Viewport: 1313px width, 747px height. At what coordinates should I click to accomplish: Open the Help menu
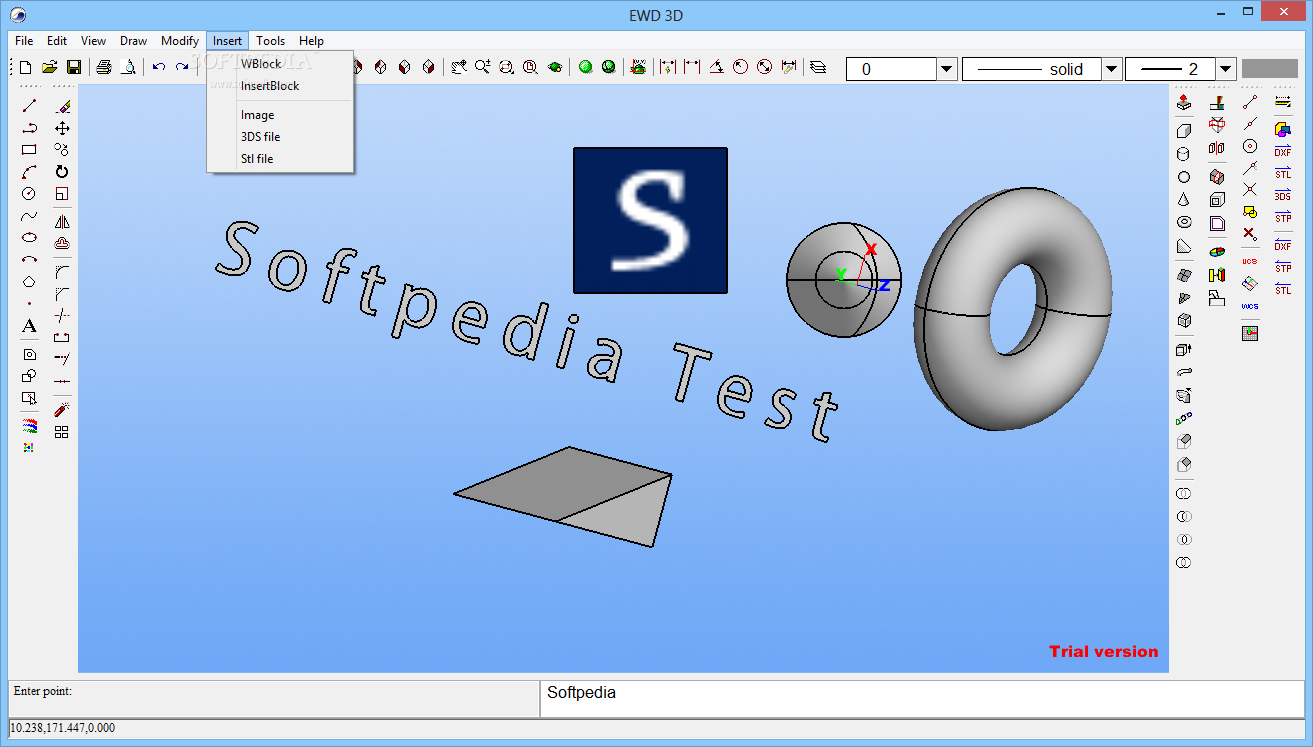[311, 41]
